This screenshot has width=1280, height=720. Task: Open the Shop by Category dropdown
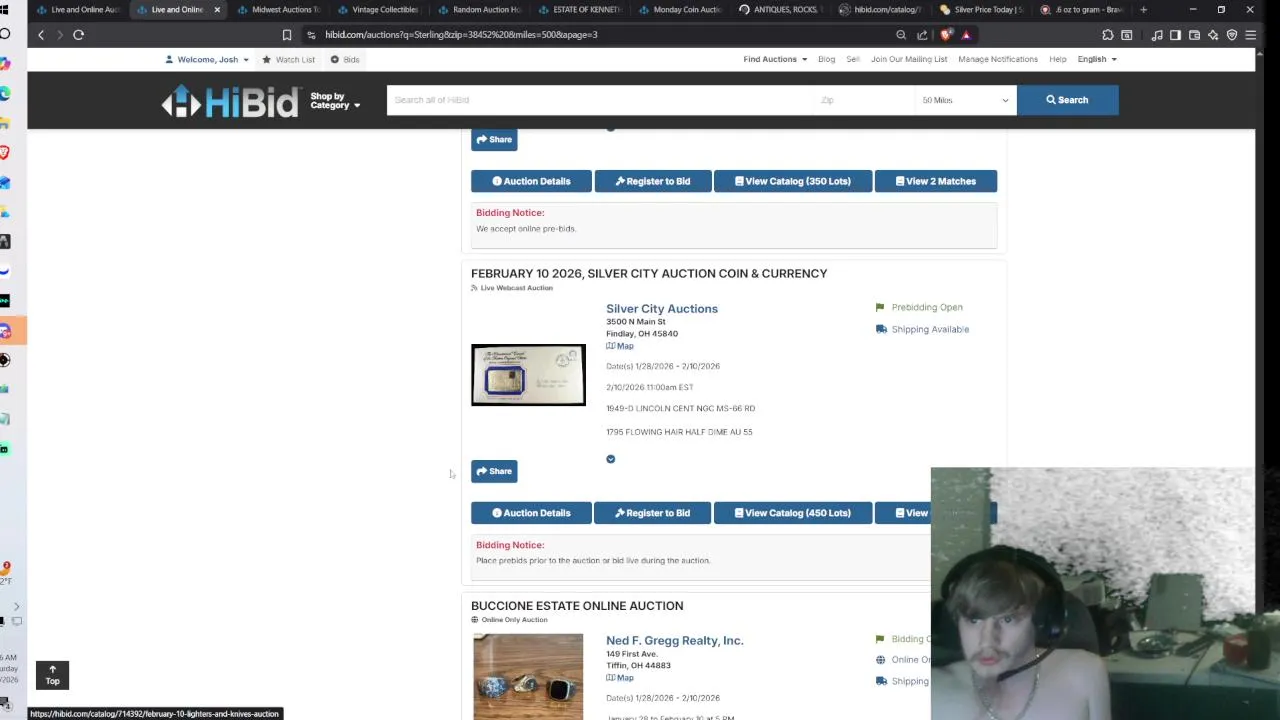click(x=335, y=101)
